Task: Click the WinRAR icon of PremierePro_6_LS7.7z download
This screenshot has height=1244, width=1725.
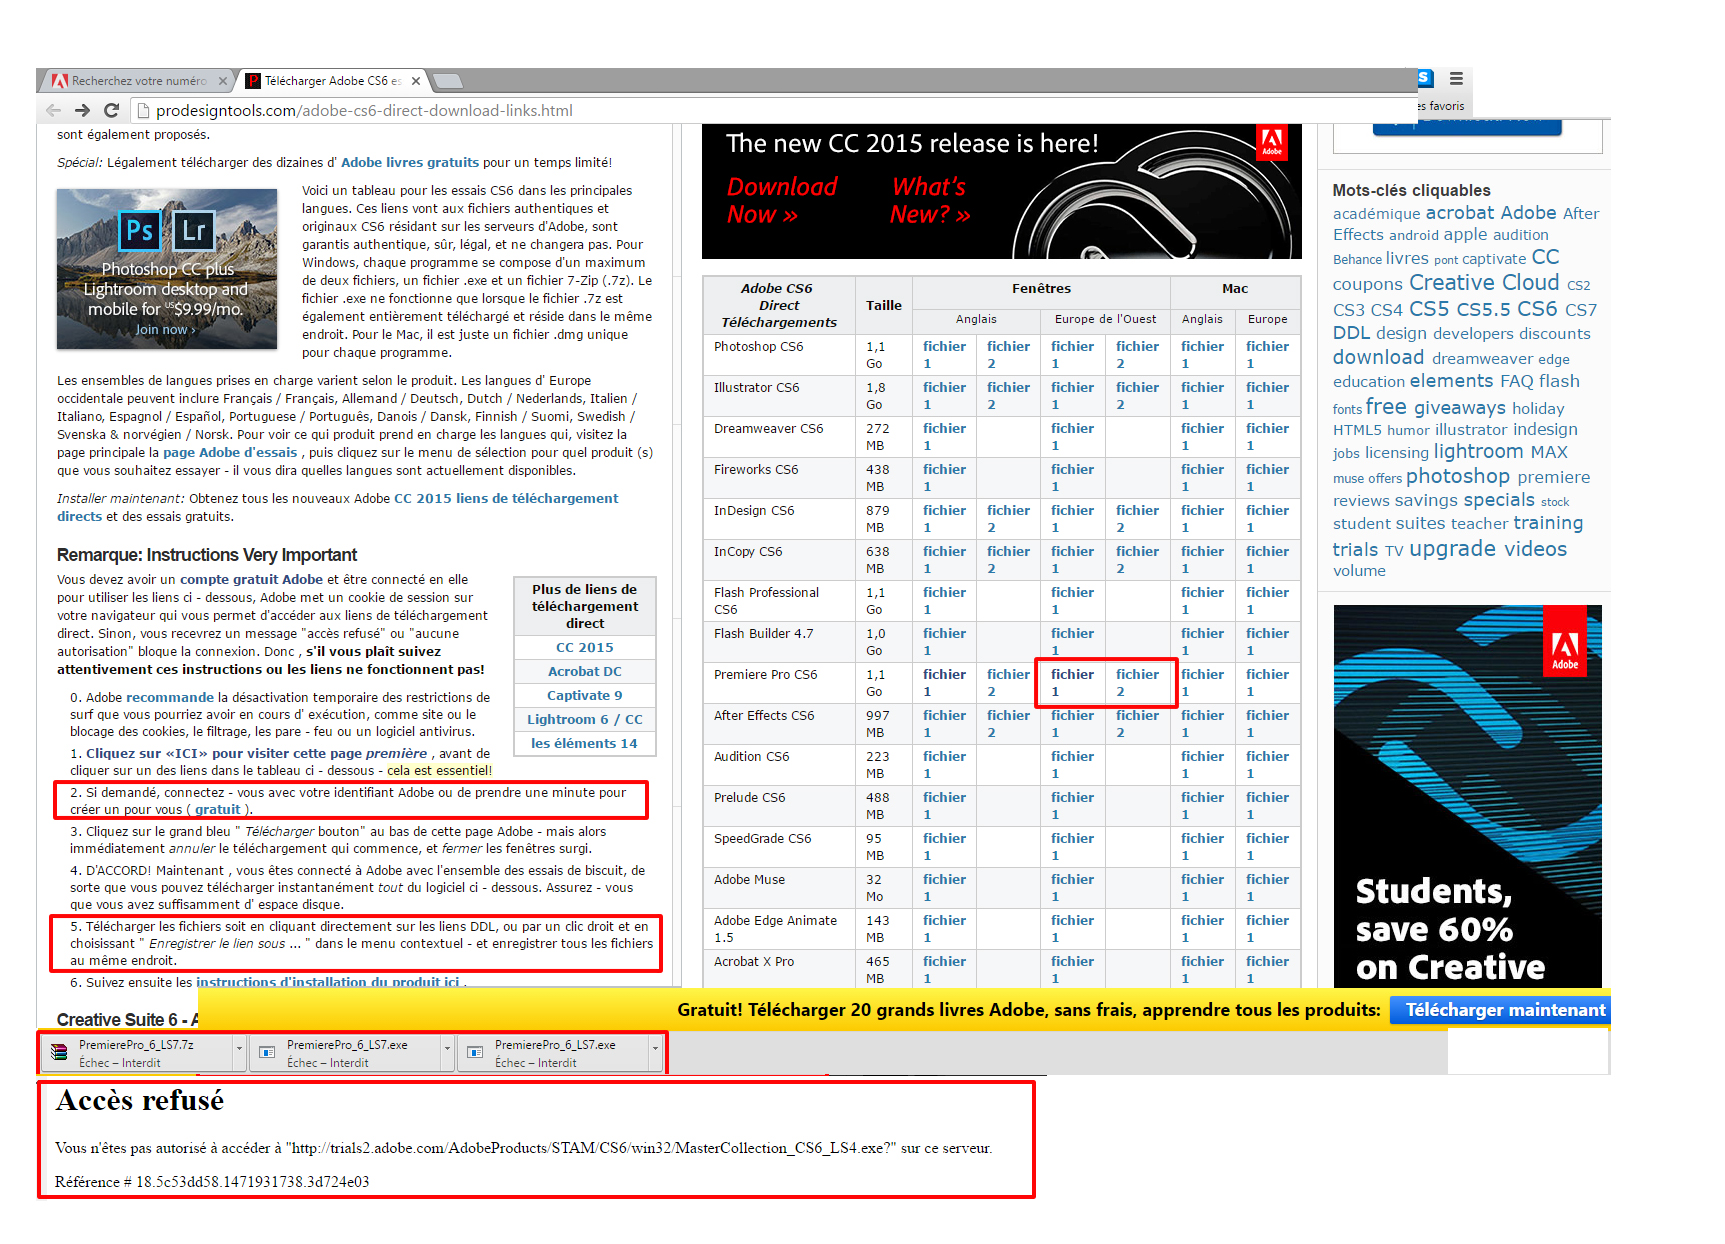Action: [59, 1052]
